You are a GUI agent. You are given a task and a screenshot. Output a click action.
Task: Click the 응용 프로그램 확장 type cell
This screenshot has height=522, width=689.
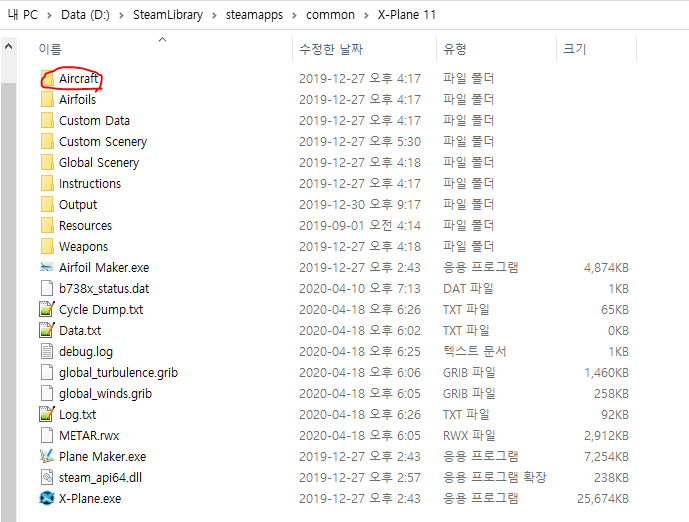(495, 478)
